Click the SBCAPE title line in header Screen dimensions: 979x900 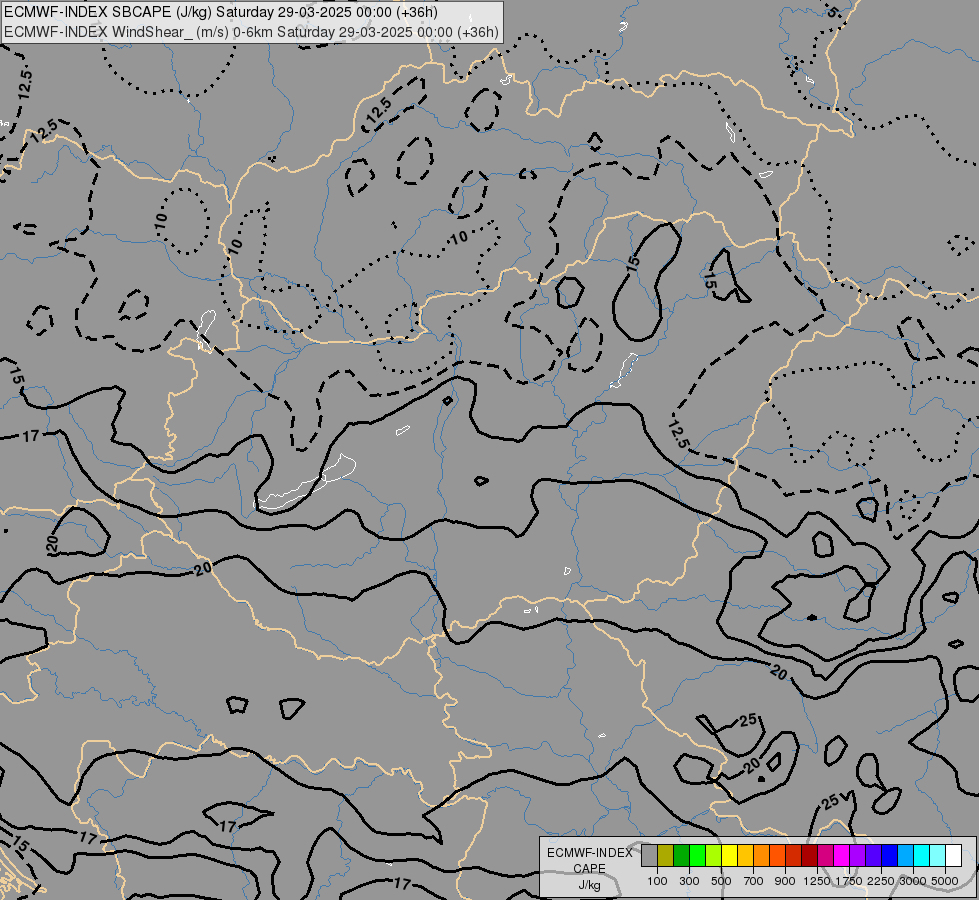(220, 12)
